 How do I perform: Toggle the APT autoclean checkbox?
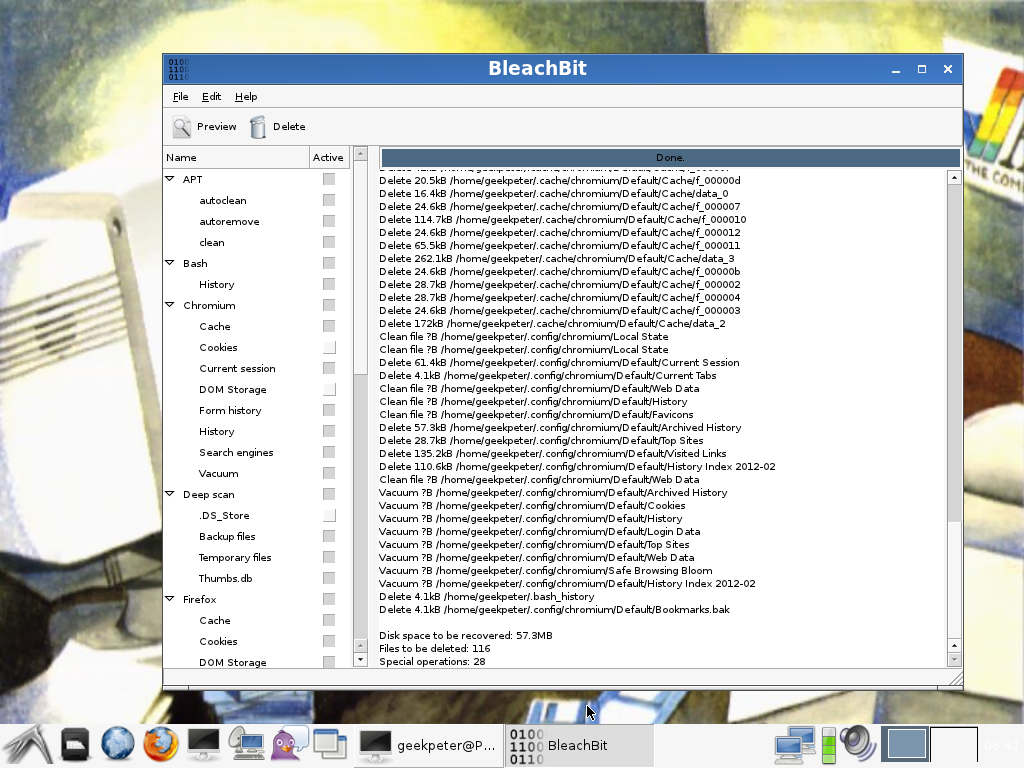tap(328, 201)
